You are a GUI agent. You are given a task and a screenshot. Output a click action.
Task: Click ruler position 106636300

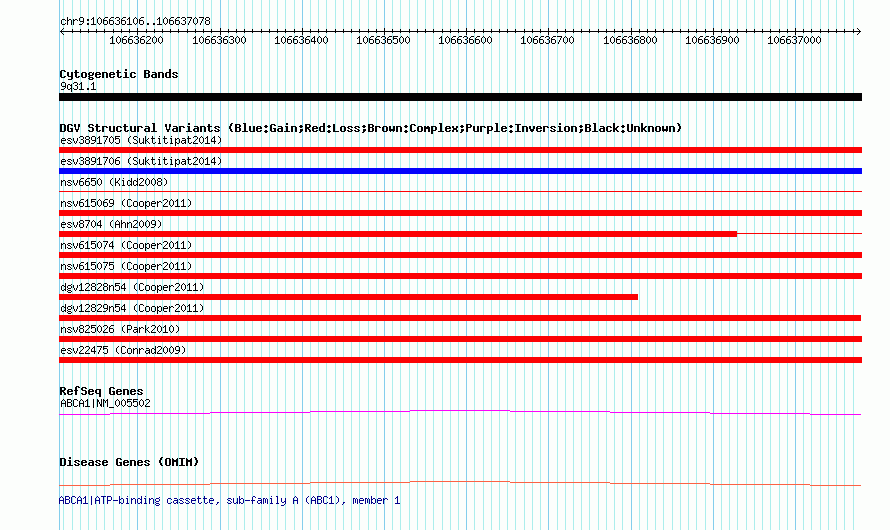(x=219, y=41)
